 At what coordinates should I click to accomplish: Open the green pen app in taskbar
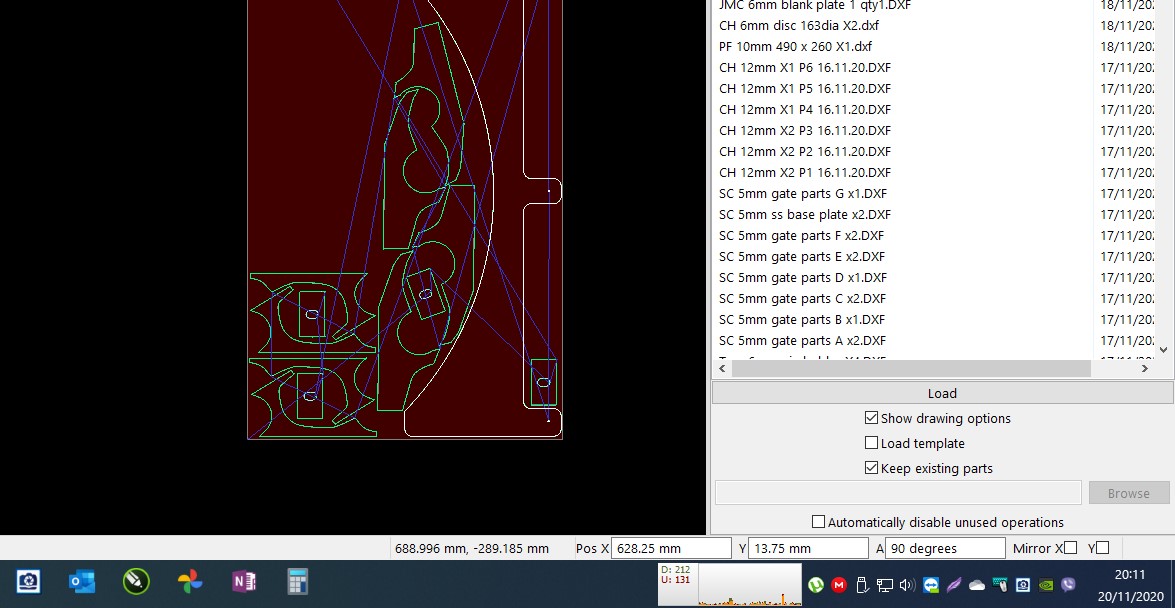pos(136,582)
